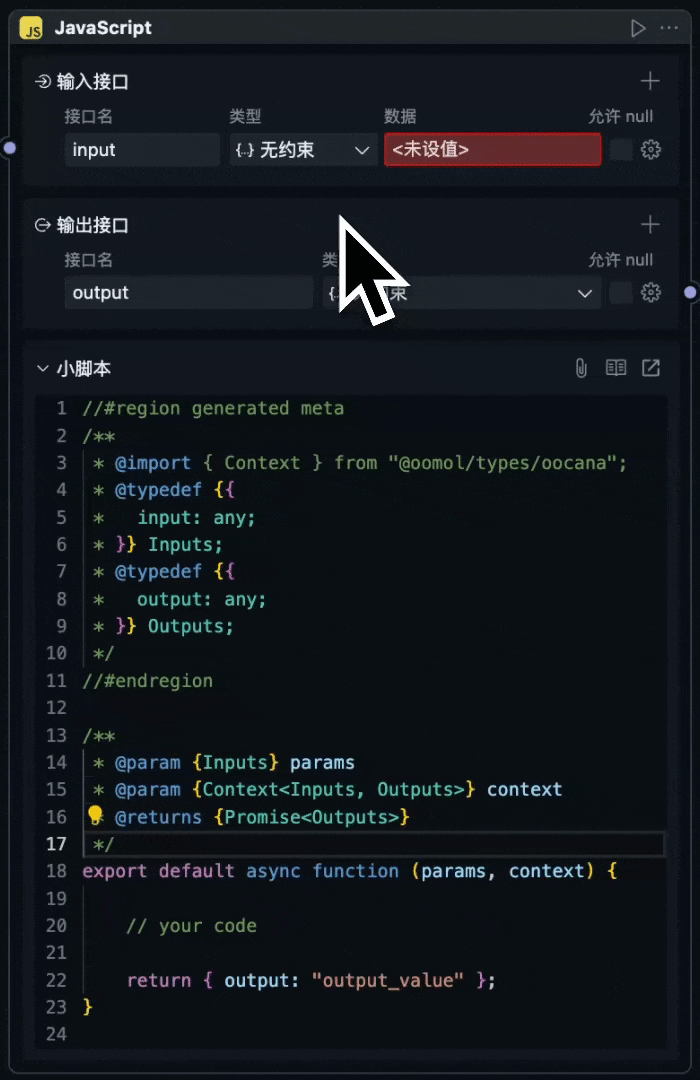Click the right output connection port dot
This screenshot has width=700, height=1080.
[x=690, y=292]
